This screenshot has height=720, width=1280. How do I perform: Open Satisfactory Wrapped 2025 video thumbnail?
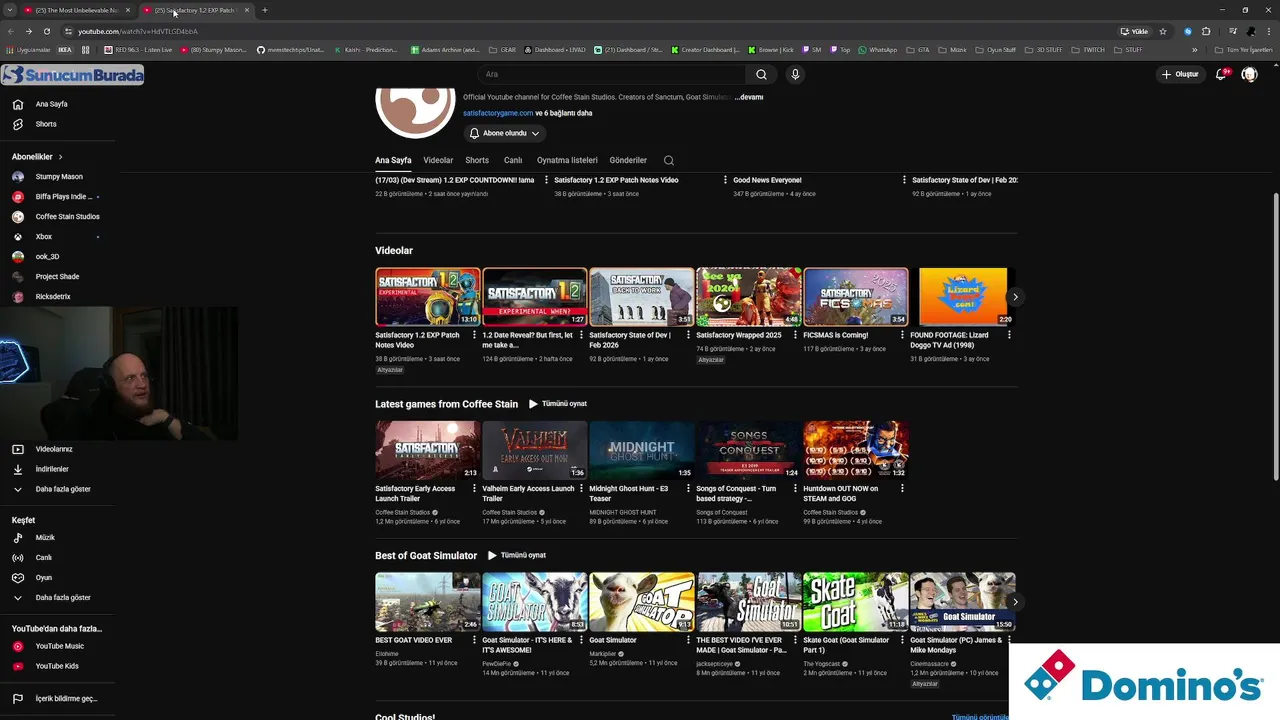pos(749,297)
